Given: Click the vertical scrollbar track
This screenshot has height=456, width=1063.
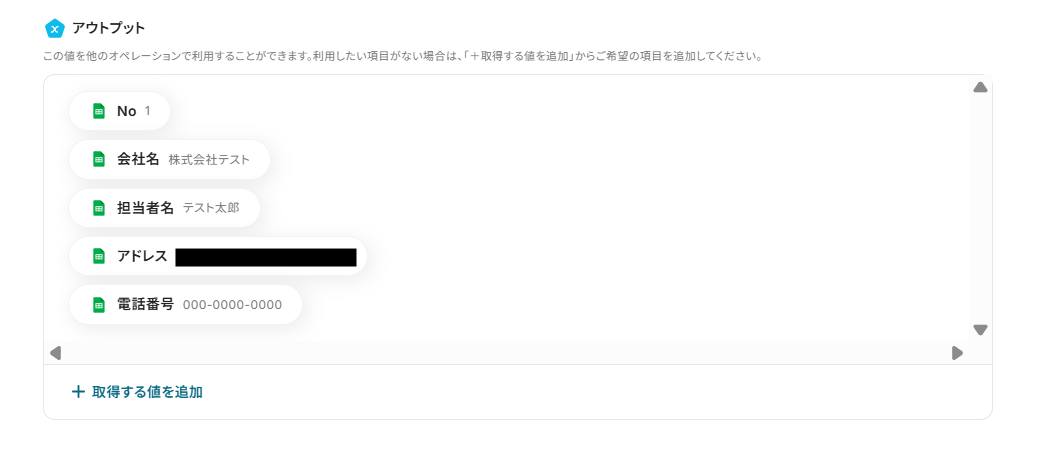Looking at the screenshot, I should point(980,209).
